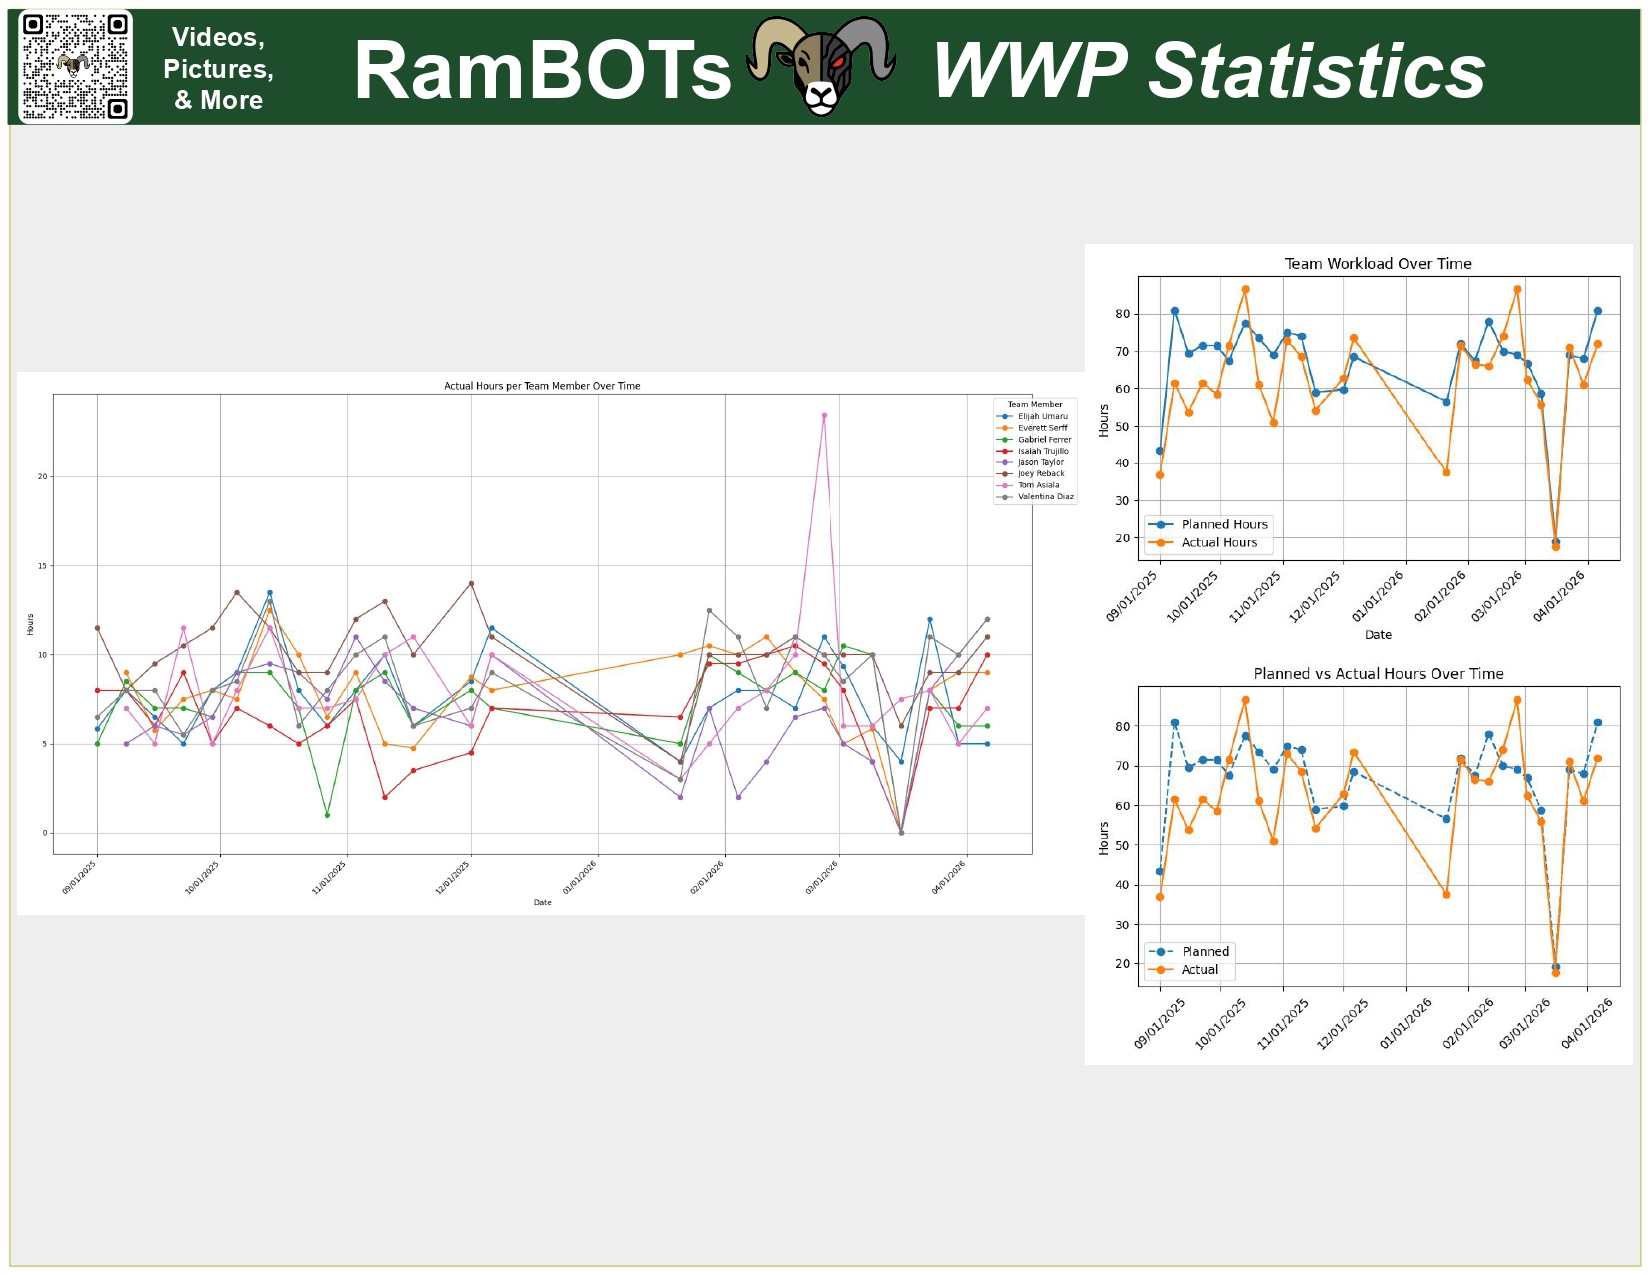Select the 'Videos, Pictures, & More' caption

218,68
